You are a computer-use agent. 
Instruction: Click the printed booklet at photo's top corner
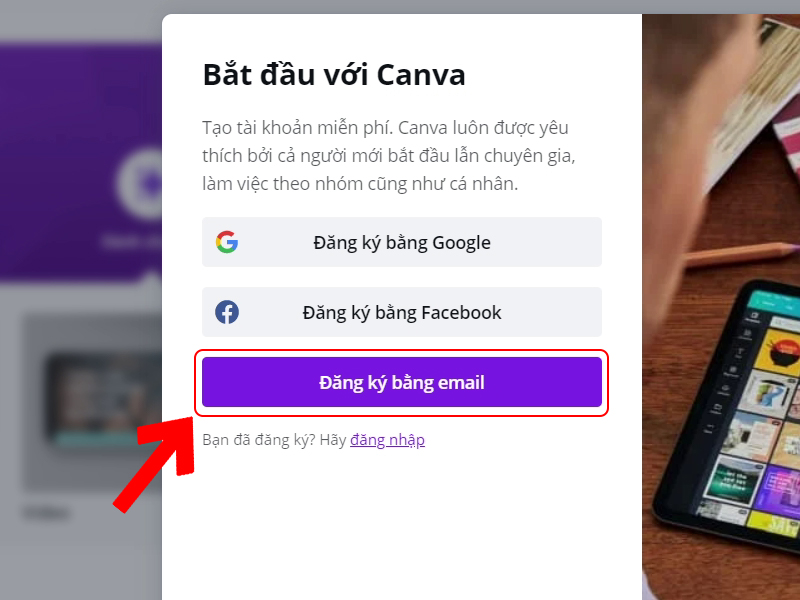[x=755, y=77]
